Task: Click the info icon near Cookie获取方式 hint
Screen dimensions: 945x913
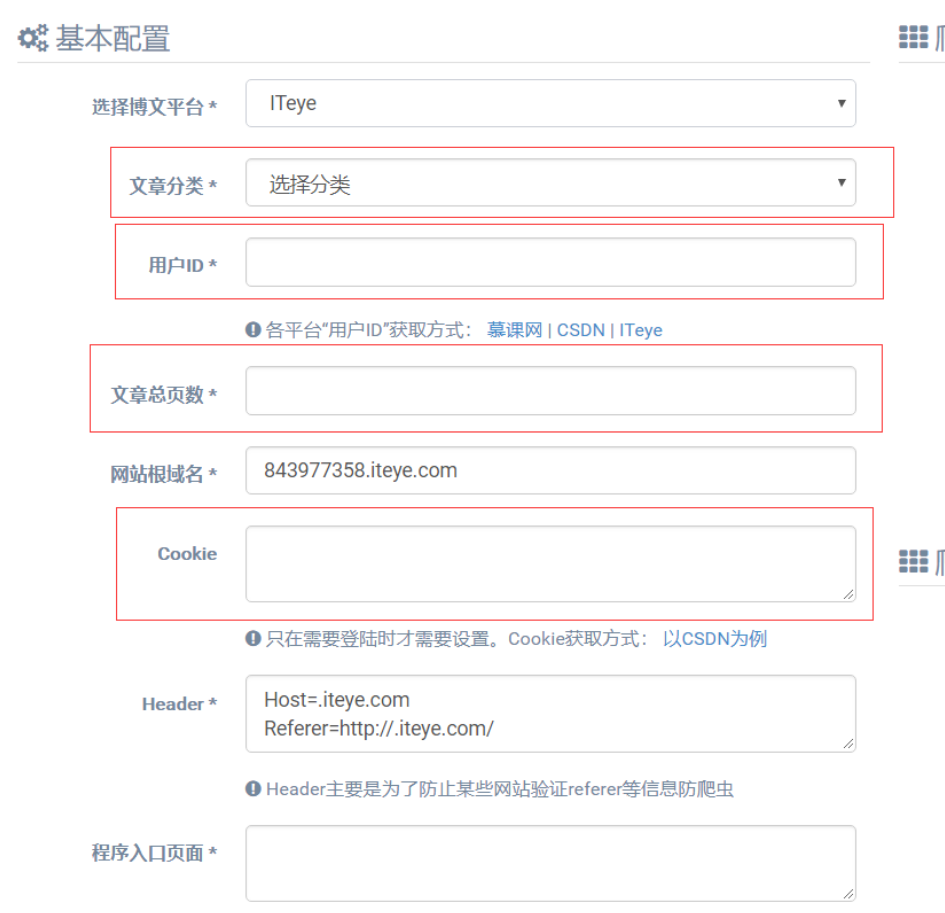Action: pyautogui.click(x=254, y=639)
